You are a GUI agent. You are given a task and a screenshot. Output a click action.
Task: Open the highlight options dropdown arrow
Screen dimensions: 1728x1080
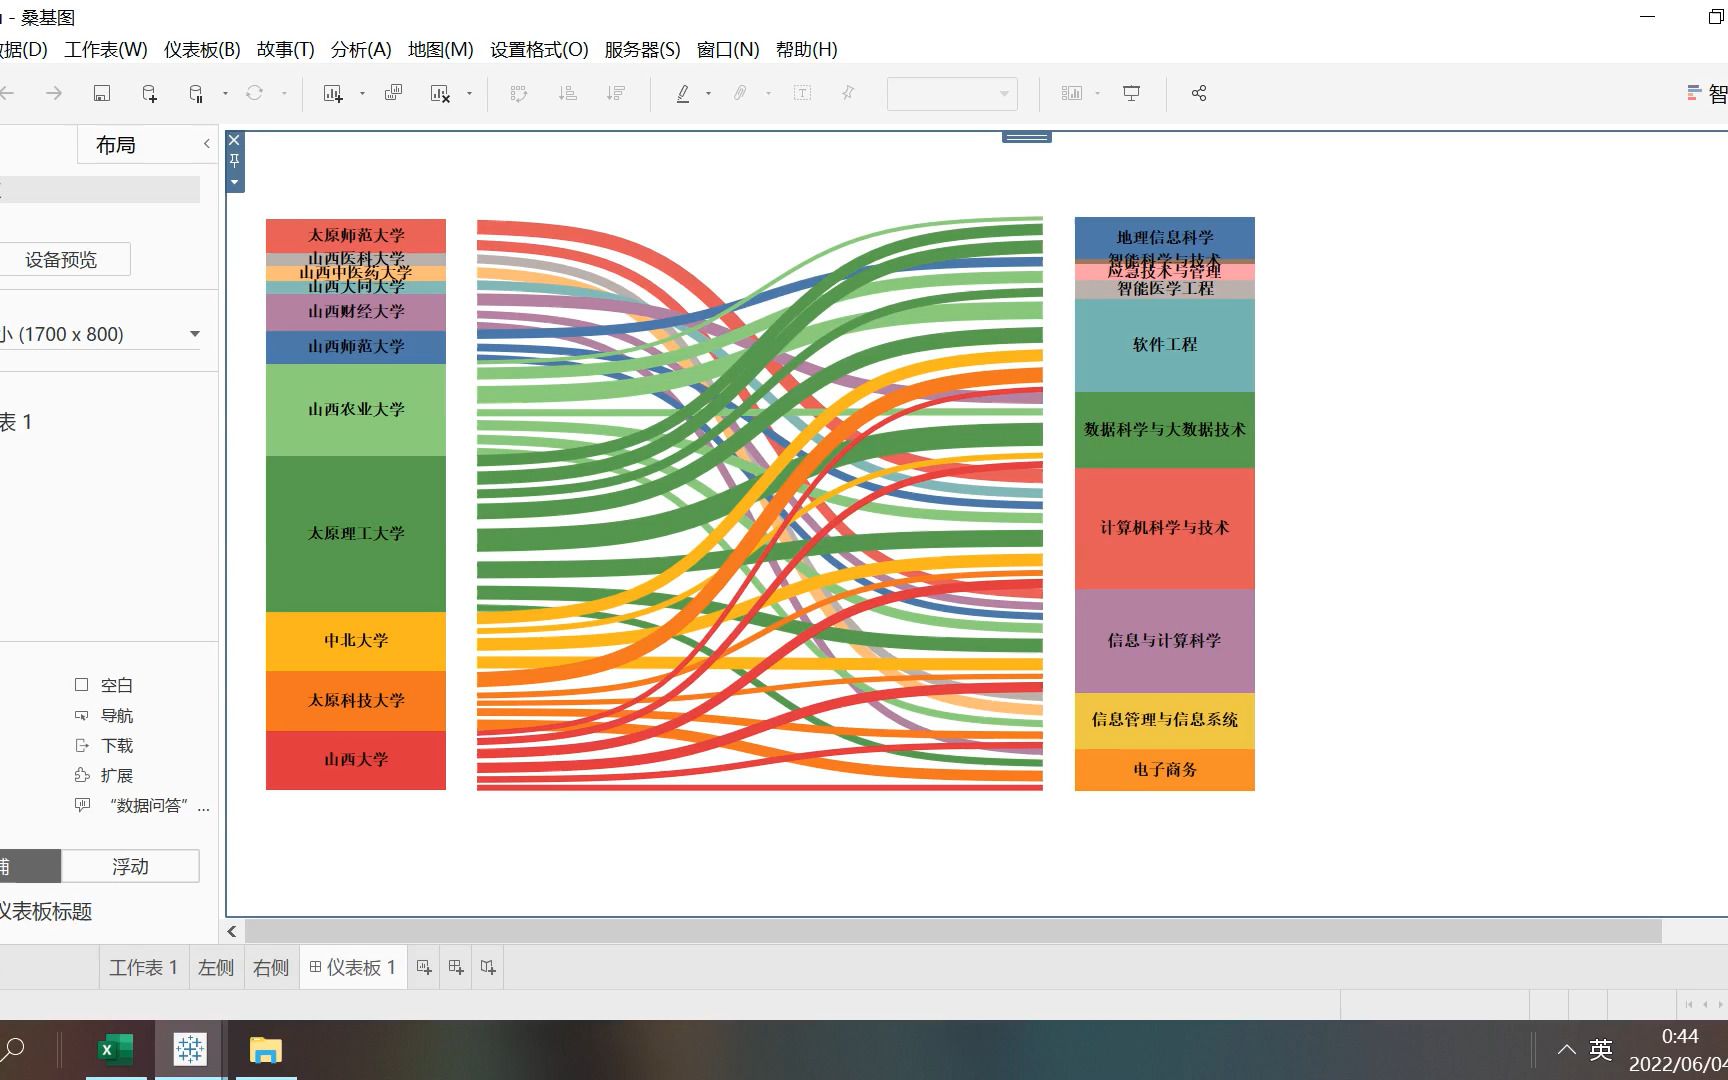point(708,93)
